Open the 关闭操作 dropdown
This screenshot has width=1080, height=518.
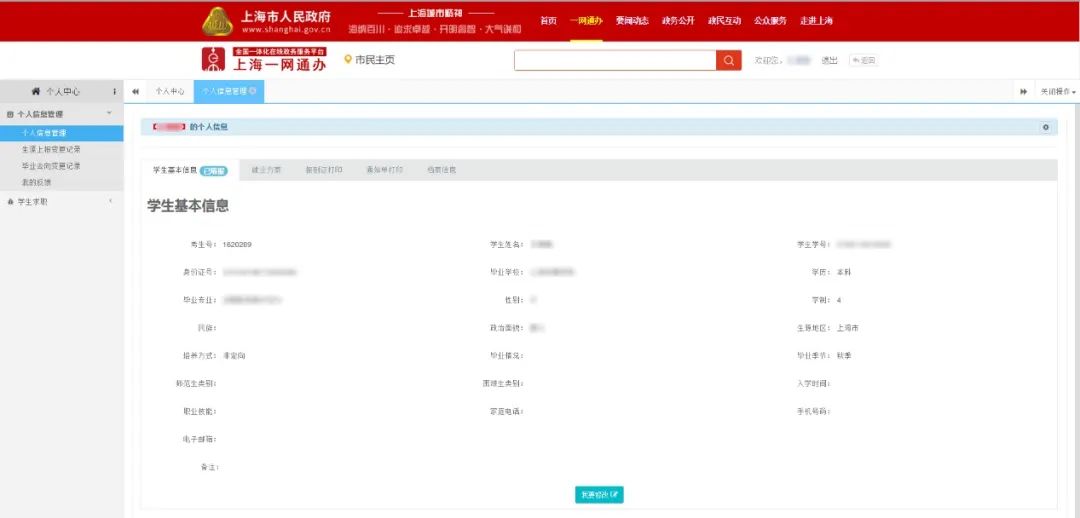pyautogui.click(x=1058, y=92)
